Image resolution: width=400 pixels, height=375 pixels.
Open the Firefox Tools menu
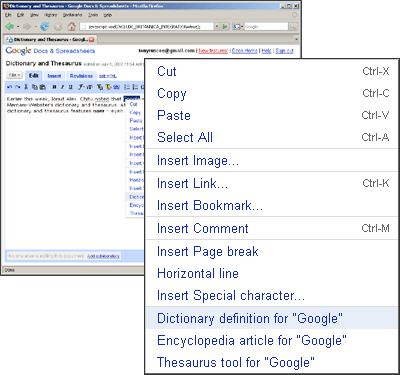pyautogui.click(x=93, y=15)
